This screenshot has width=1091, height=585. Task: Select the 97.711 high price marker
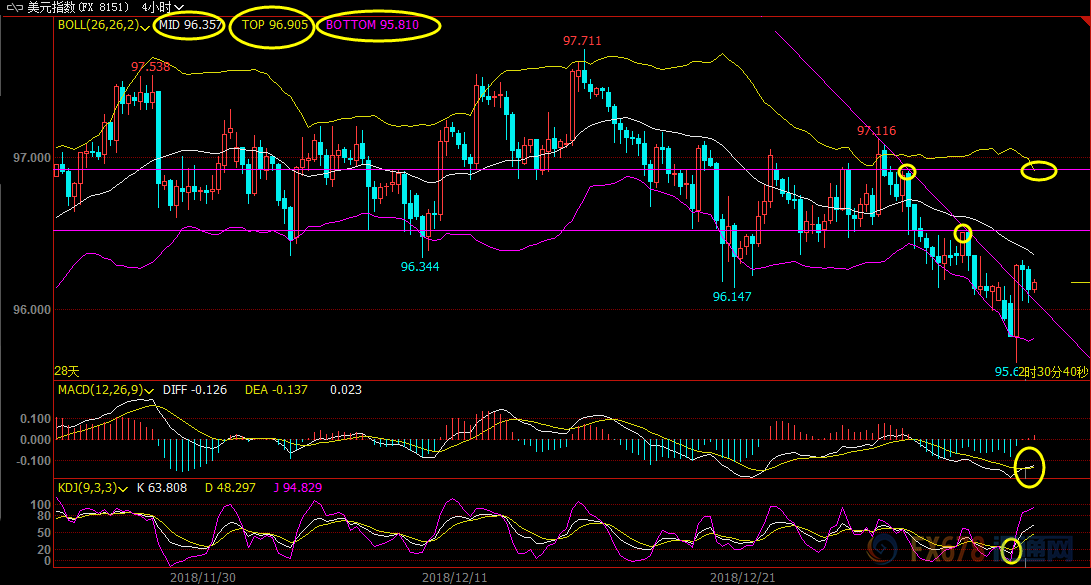pos(582,41)
